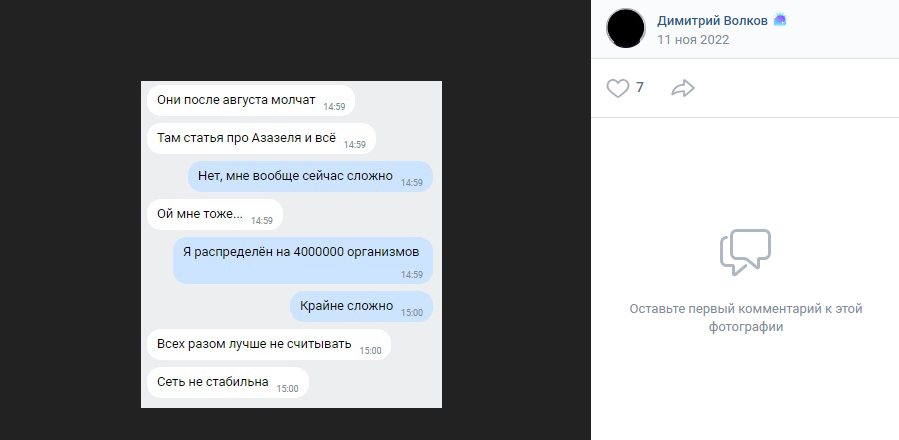The image size is (899, 440).
Task: Click 'Оставьте первый комментарий' placeholder text
Action: pyautogui.click(x=745, y=318)
